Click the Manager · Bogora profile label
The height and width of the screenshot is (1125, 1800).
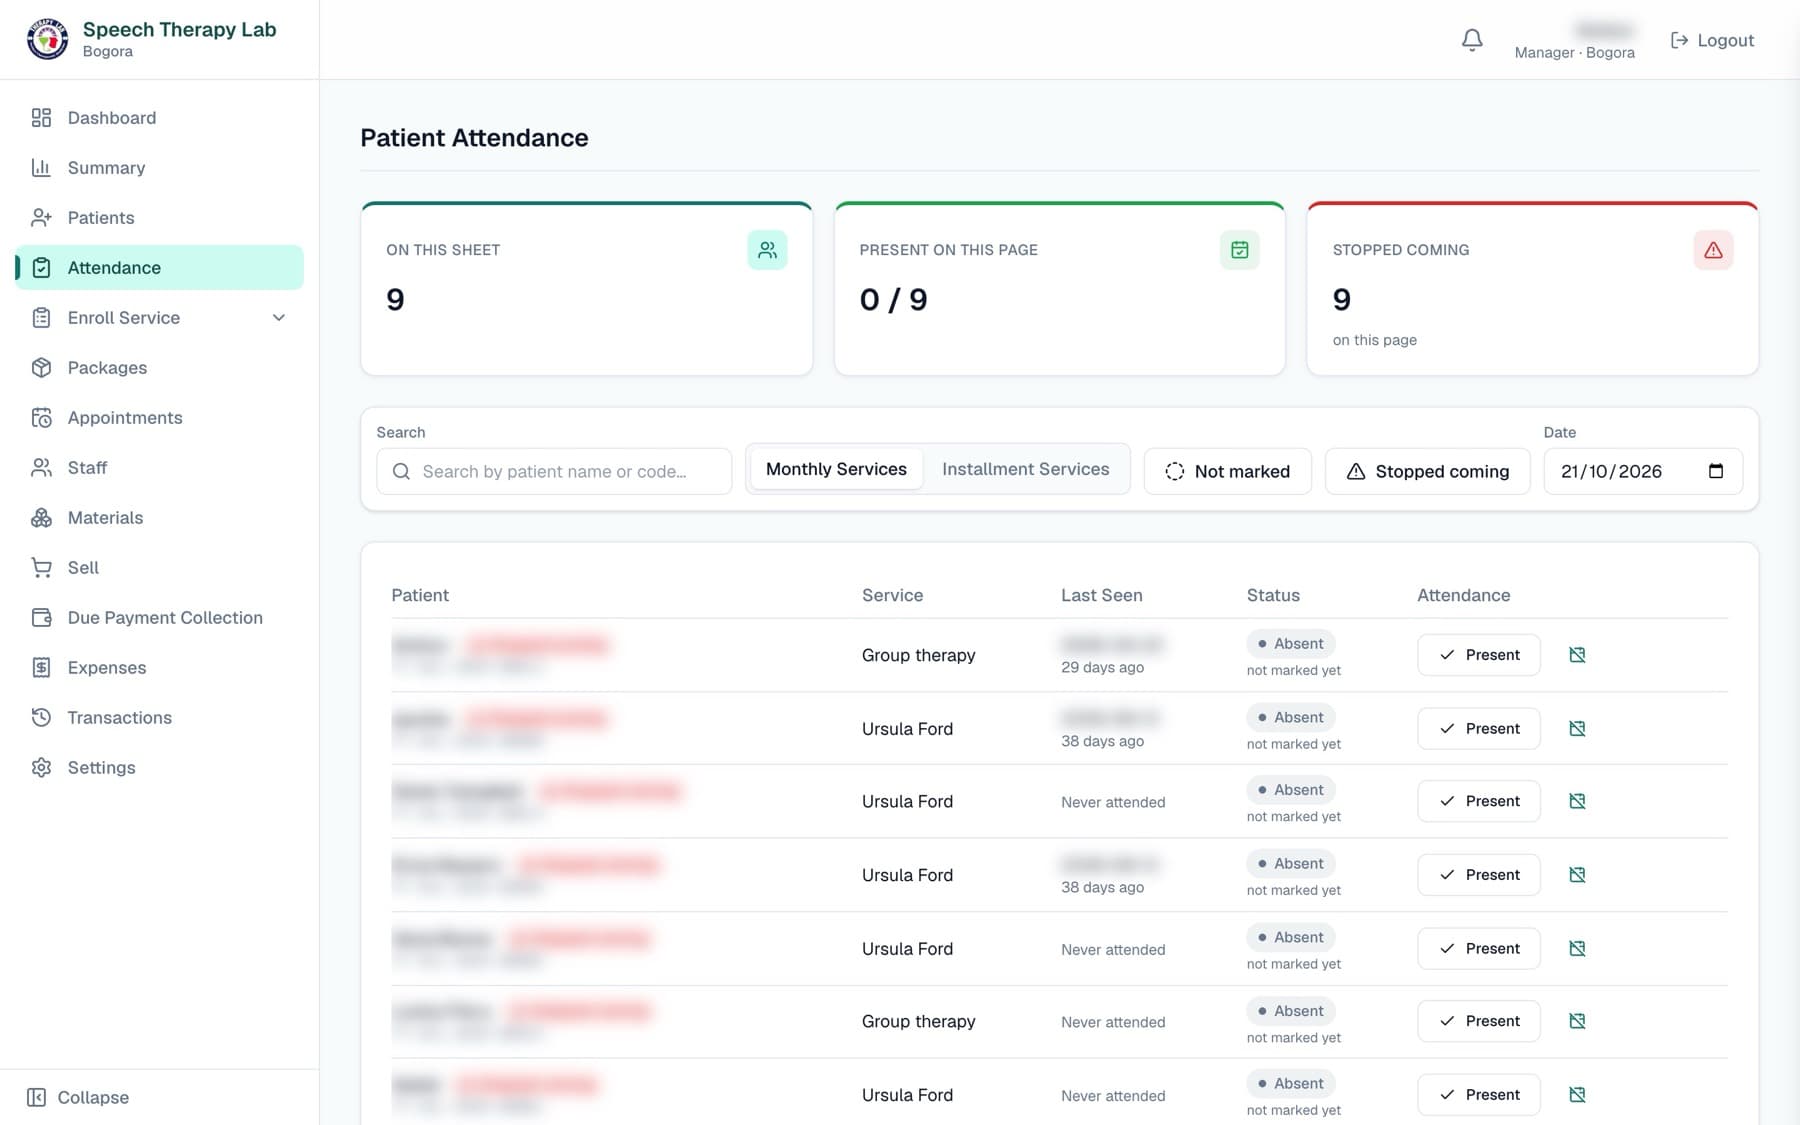[1574, 52]
